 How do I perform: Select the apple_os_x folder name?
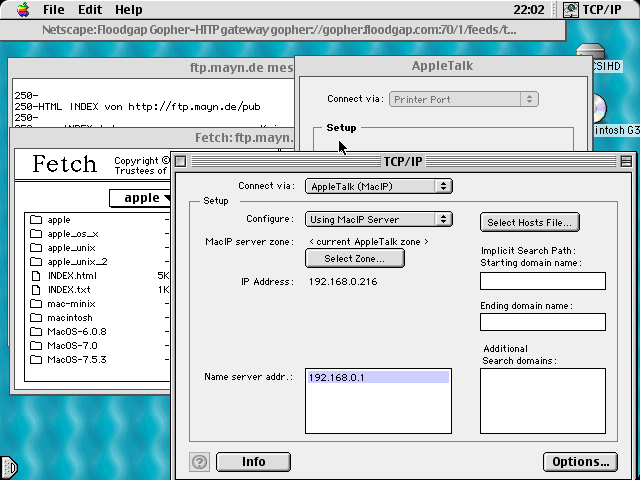point(73,234)
